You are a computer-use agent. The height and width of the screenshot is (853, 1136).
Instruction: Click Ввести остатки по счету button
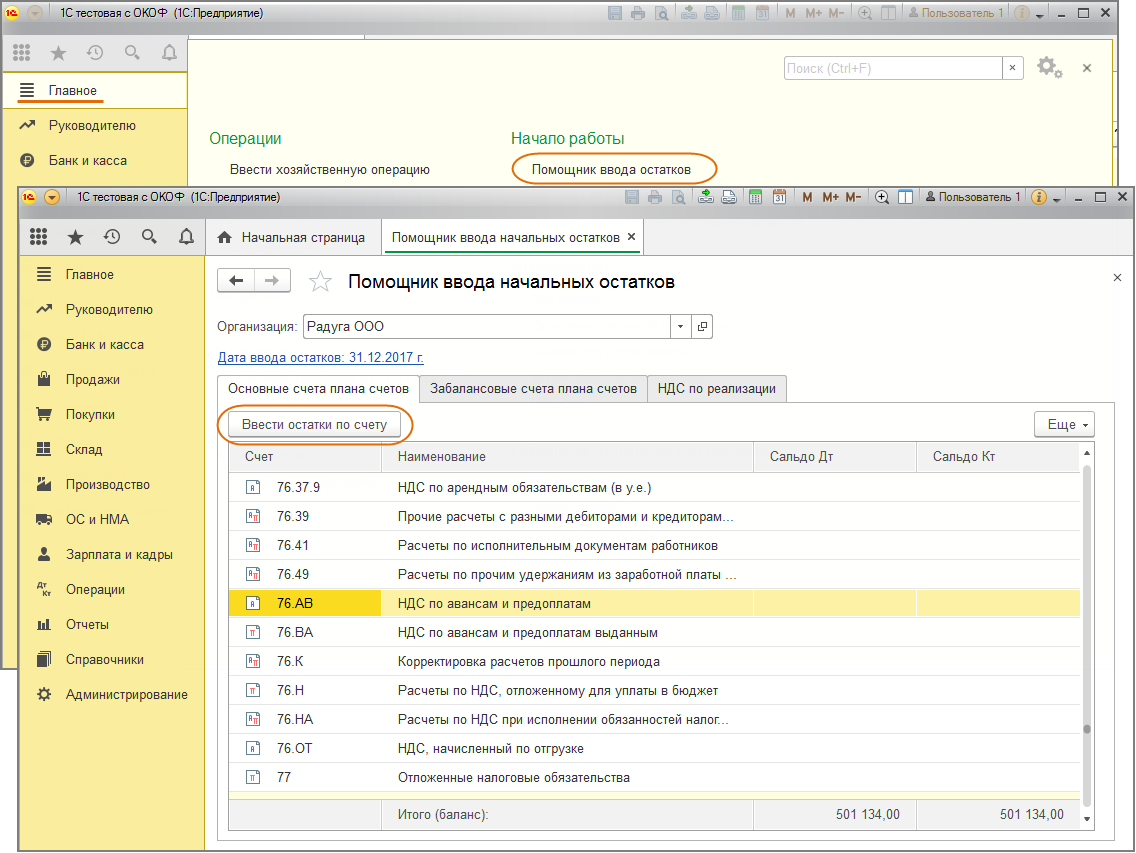314,425
